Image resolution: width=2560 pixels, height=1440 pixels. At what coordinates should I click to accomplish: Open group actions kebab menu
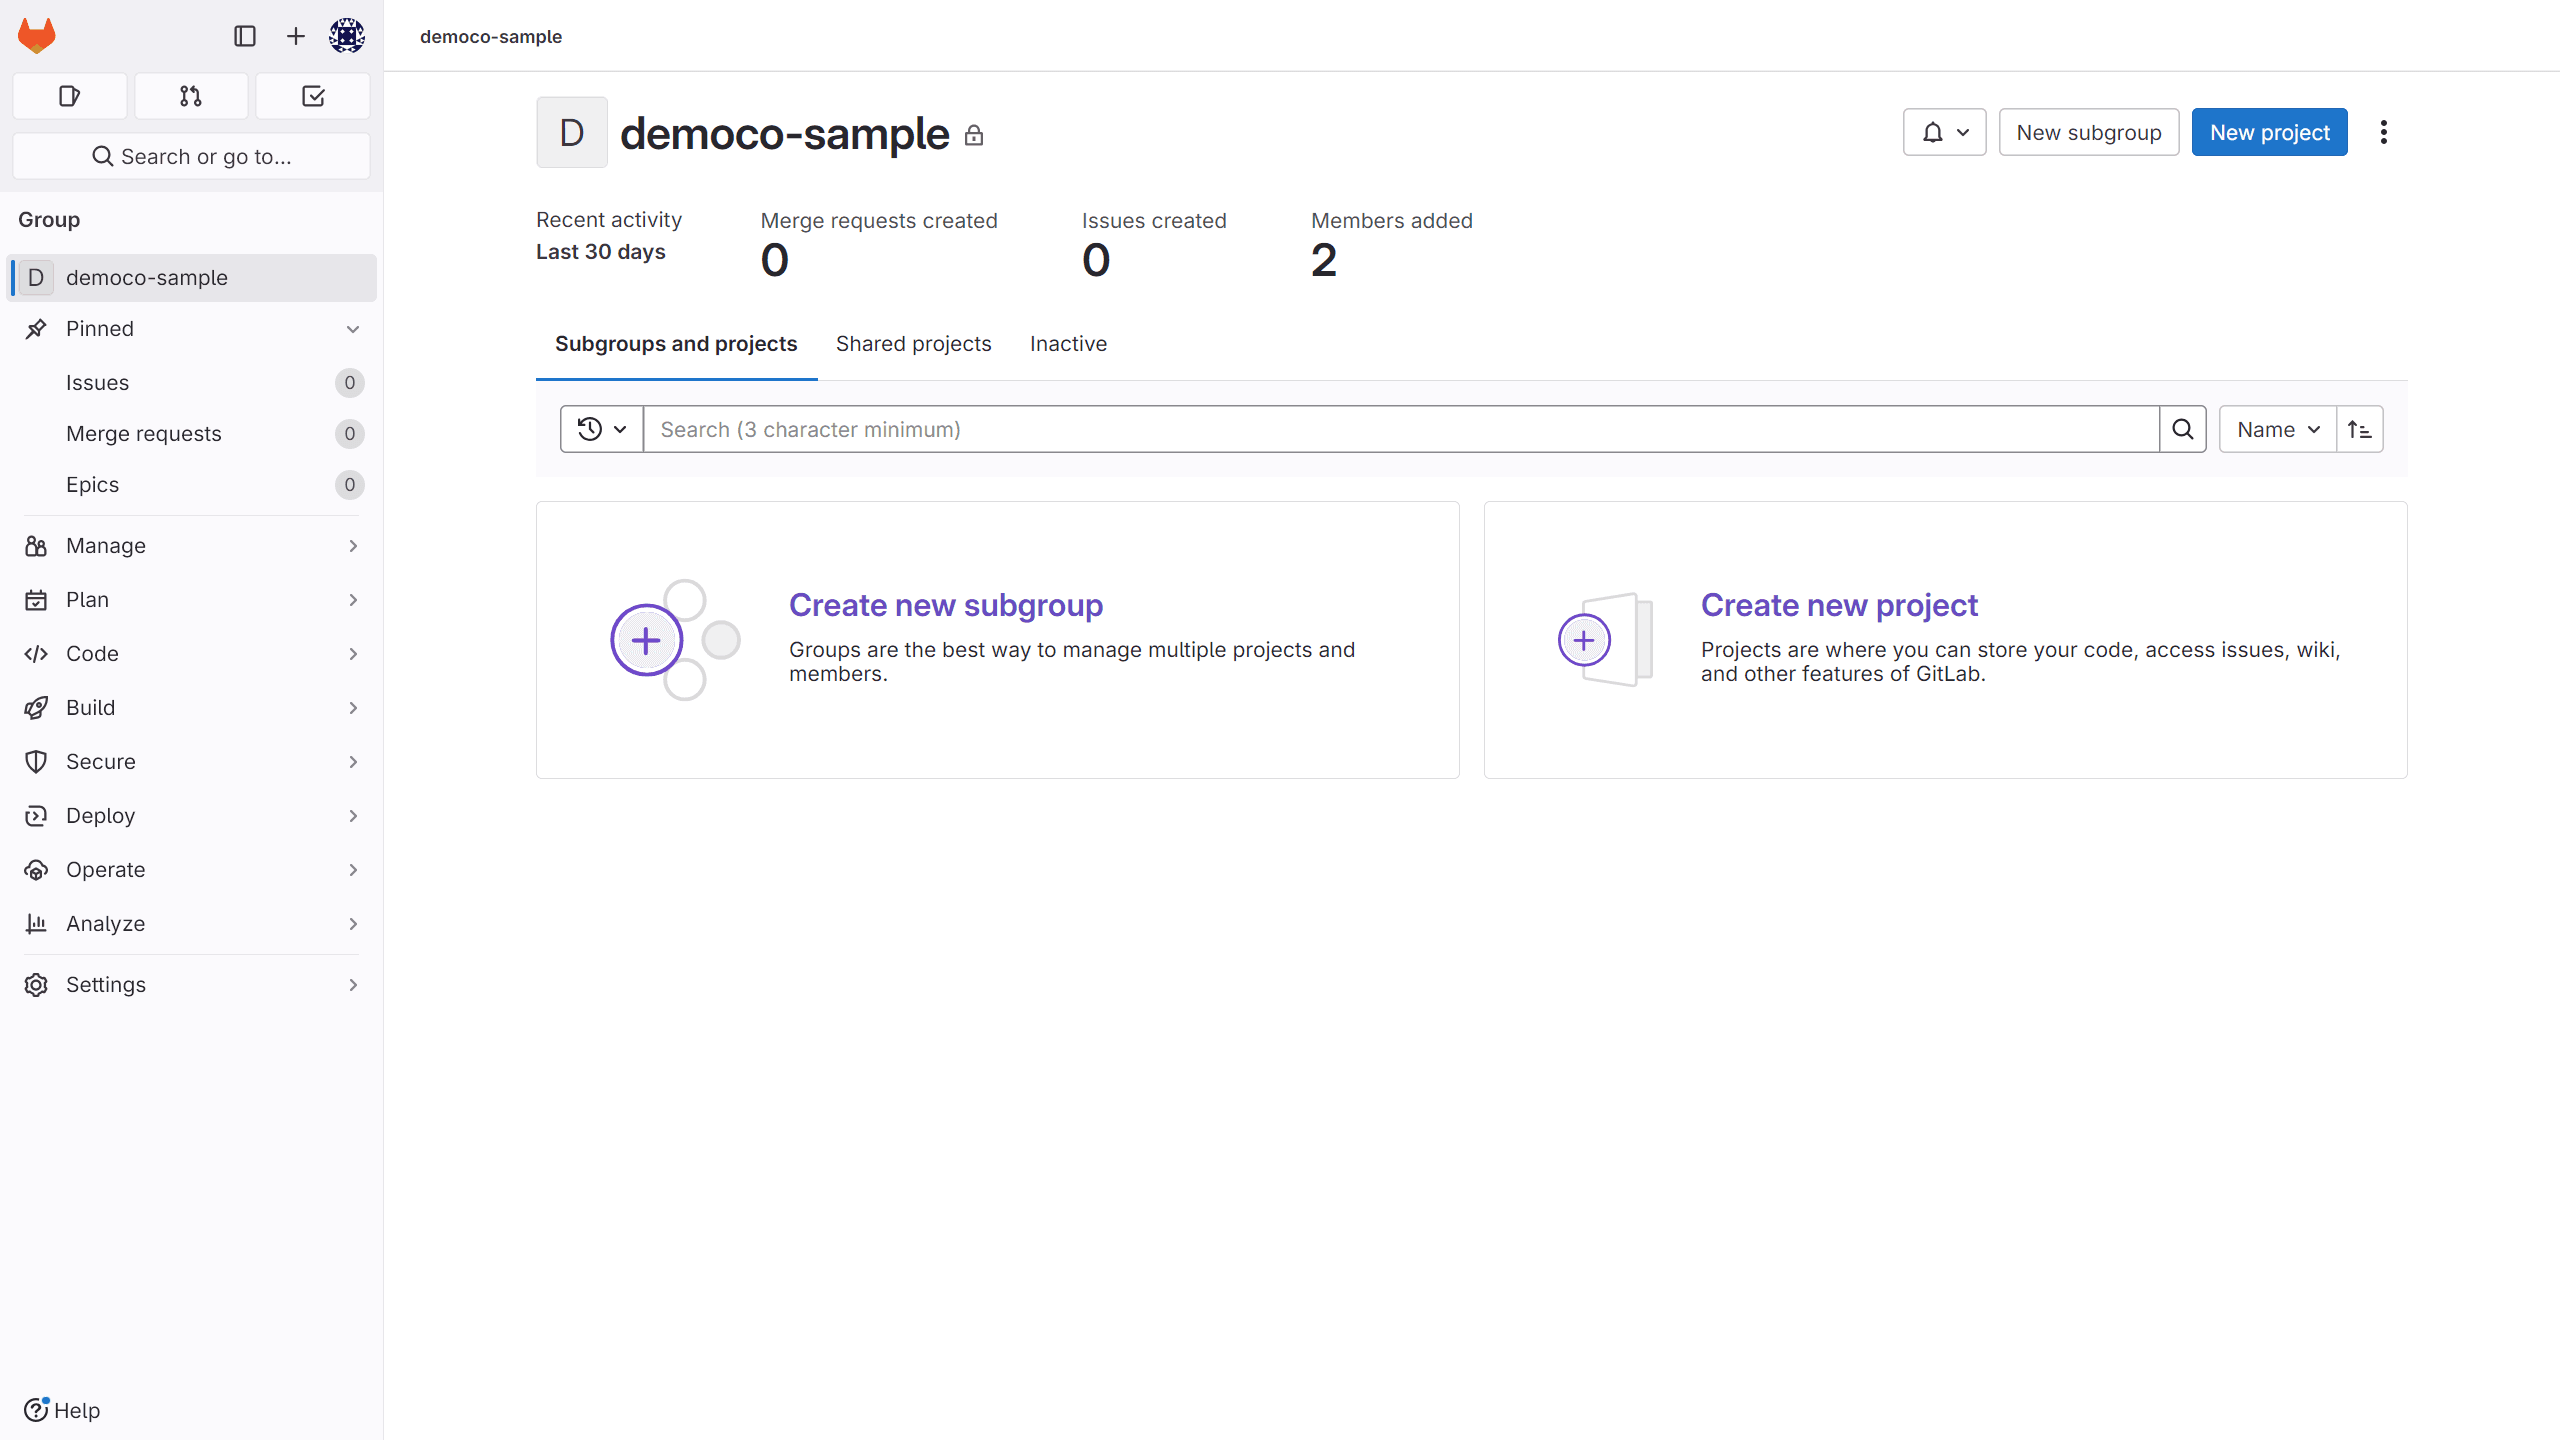2384,132
